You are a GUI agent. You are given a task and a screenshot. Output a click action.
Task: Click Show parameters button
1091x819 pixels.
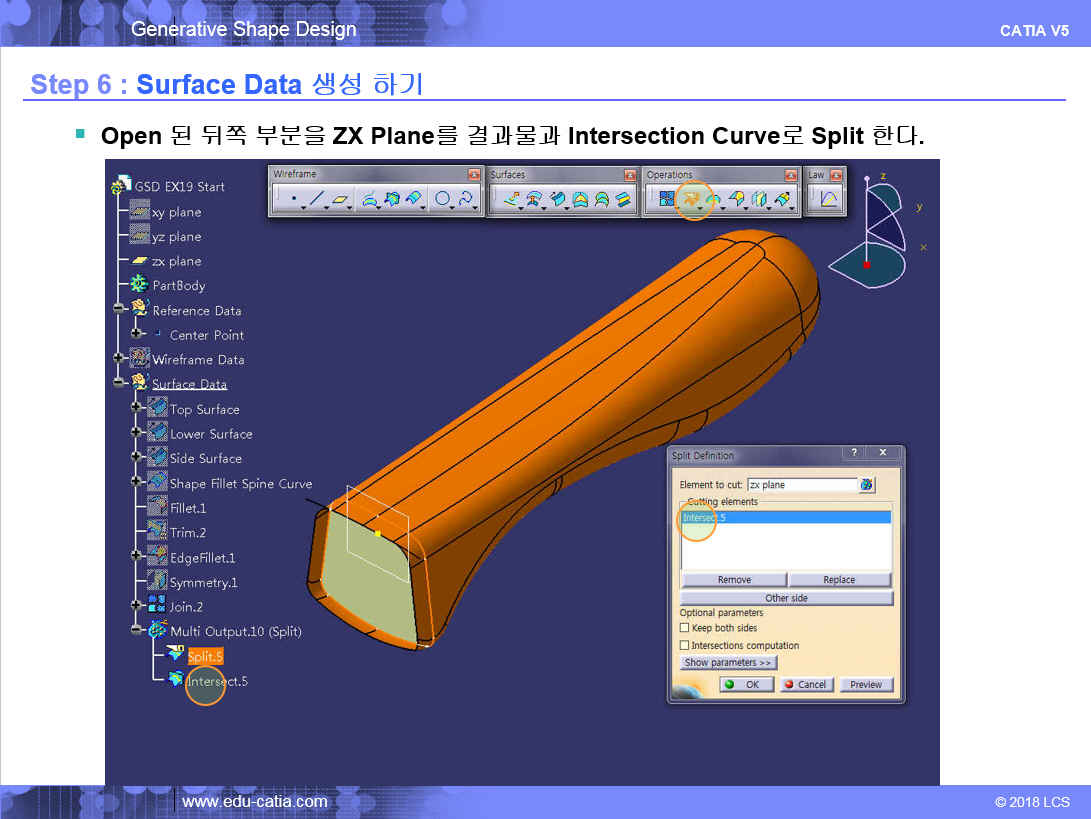point(728,663)
